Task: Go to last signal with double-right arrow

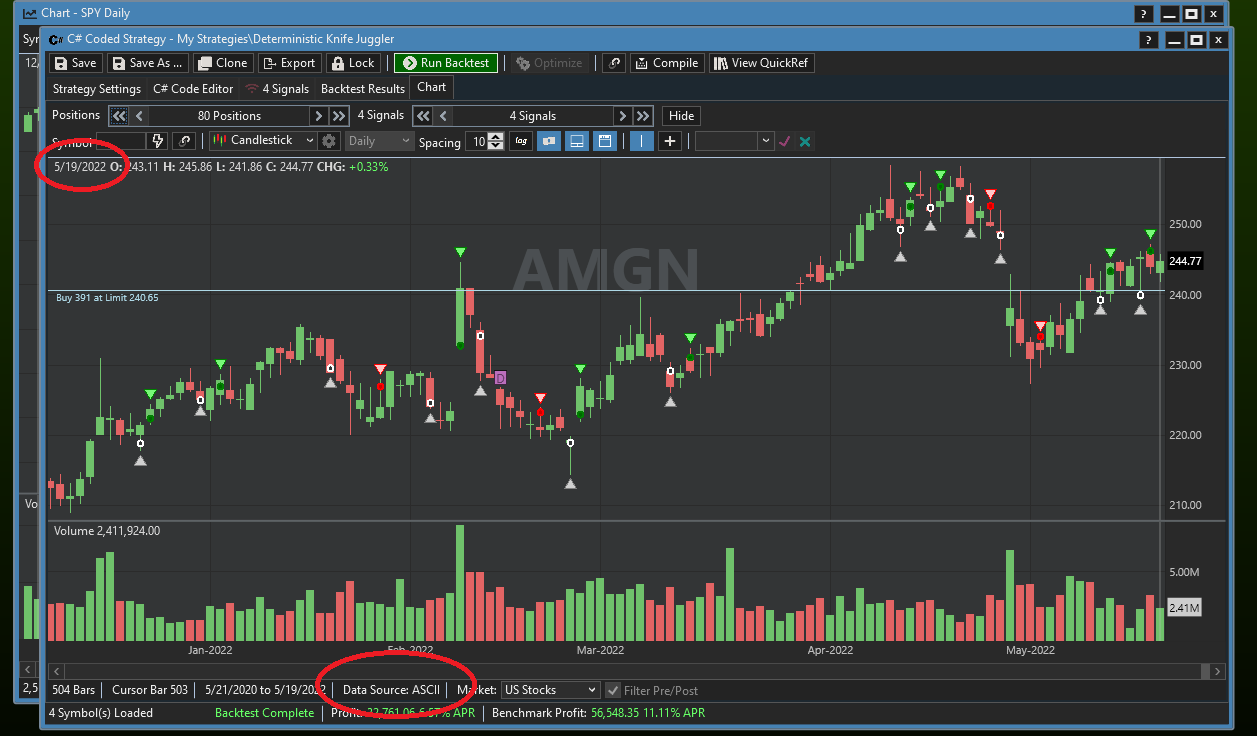Action: coord(643,116)
